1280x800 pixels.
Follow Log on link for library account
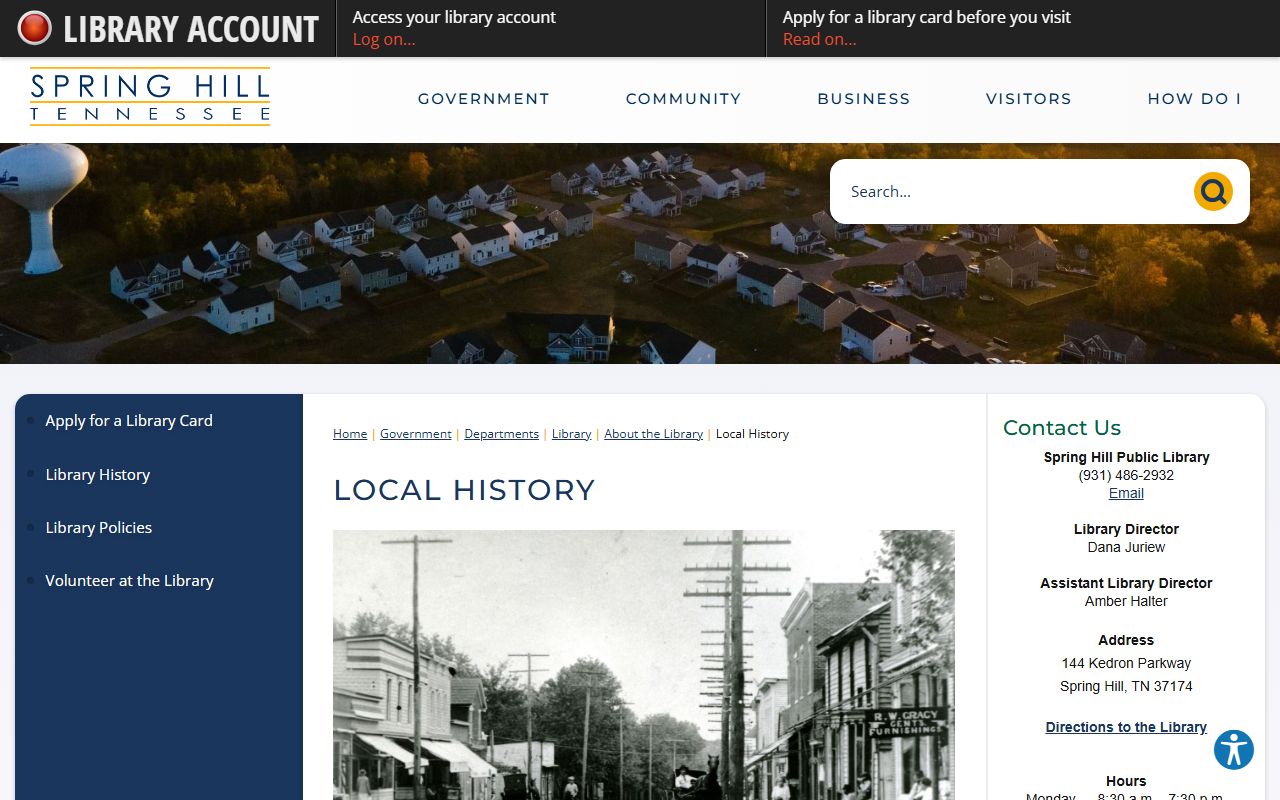(x=384, y=39)
